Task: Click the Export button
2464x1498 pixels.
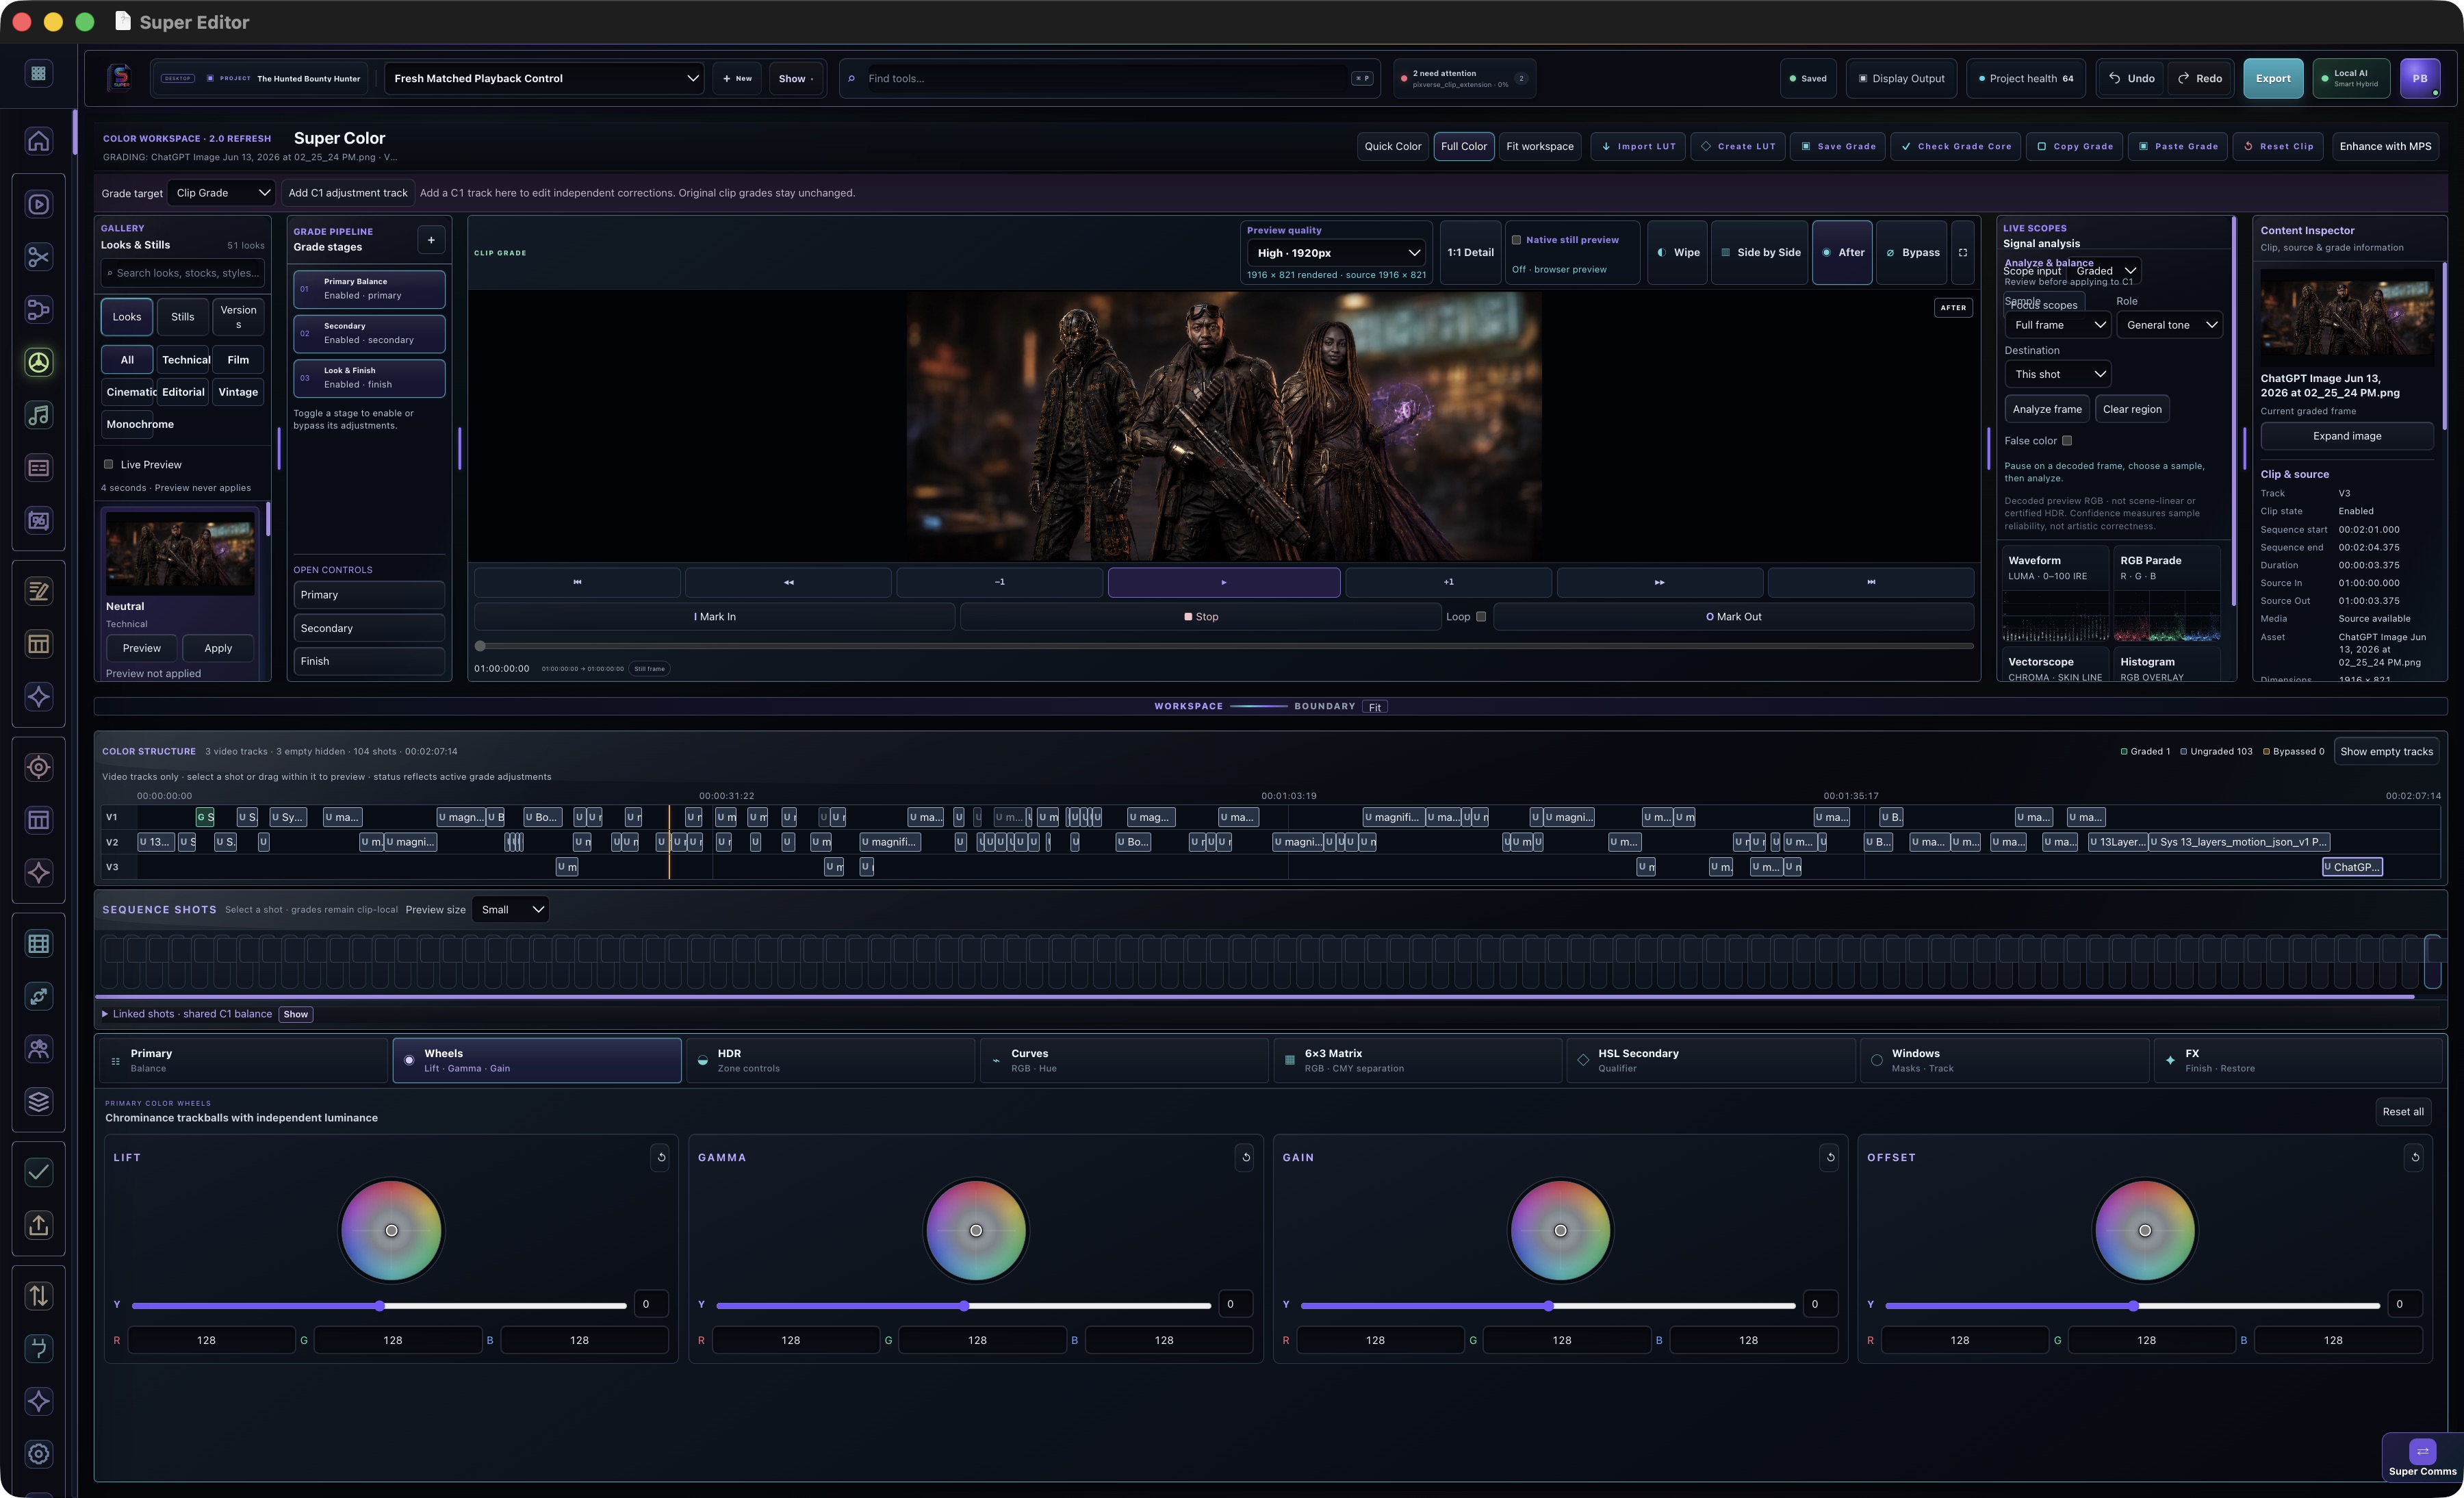Action: [2272, 78]
